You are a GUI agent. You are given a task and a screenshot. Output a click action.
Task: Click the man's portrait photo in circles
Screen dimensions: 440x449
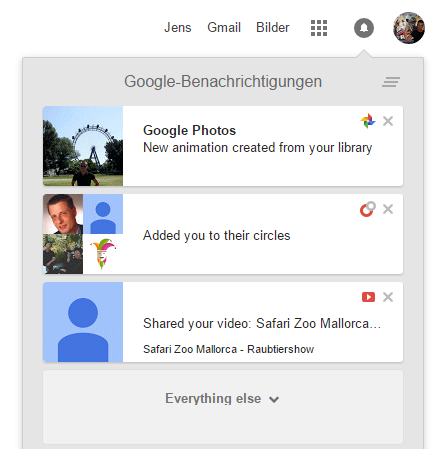63,214
